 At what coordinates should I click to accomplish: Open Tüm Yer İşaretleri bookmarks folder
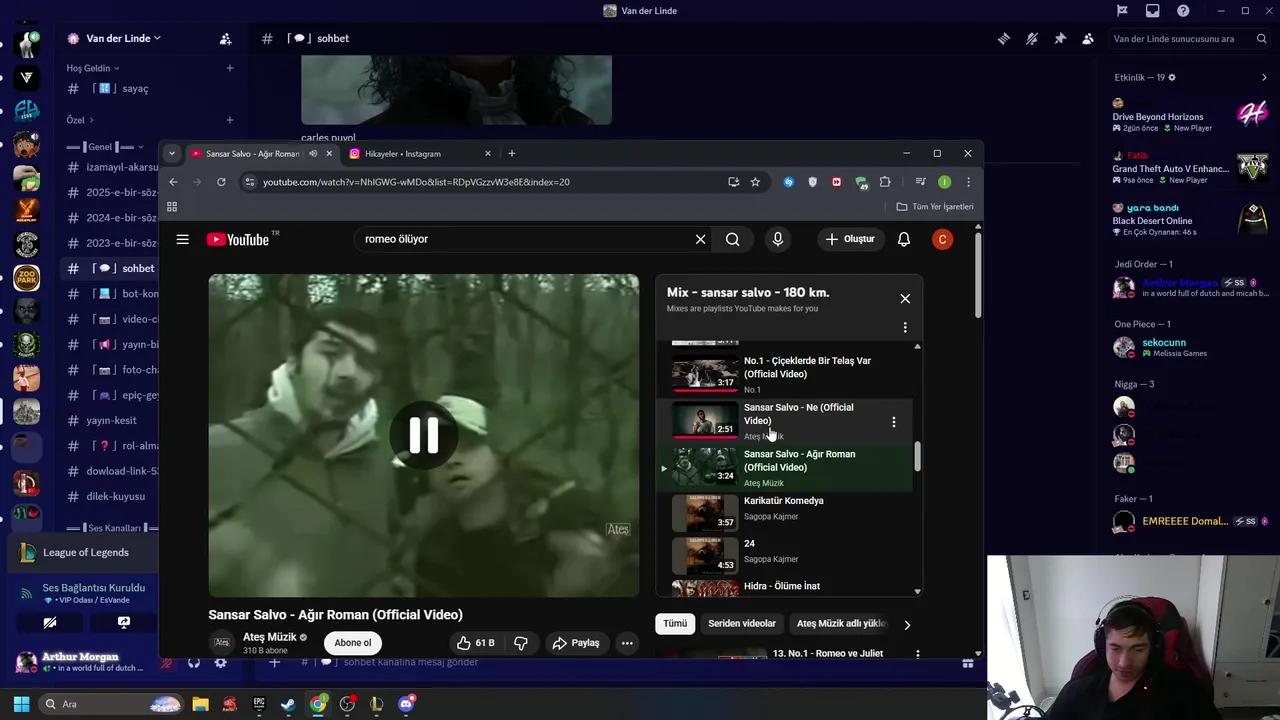(935, 207)
